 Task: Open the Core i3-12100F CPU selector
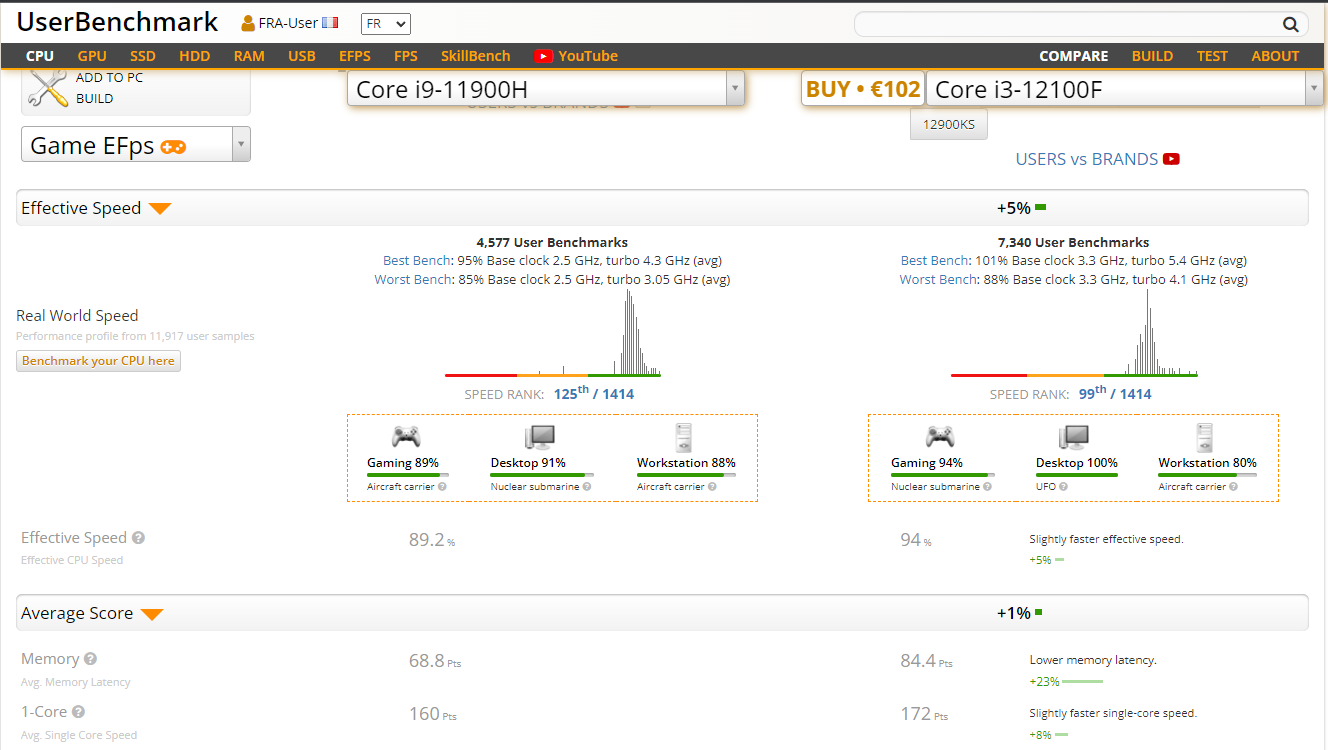(1125, 90)
